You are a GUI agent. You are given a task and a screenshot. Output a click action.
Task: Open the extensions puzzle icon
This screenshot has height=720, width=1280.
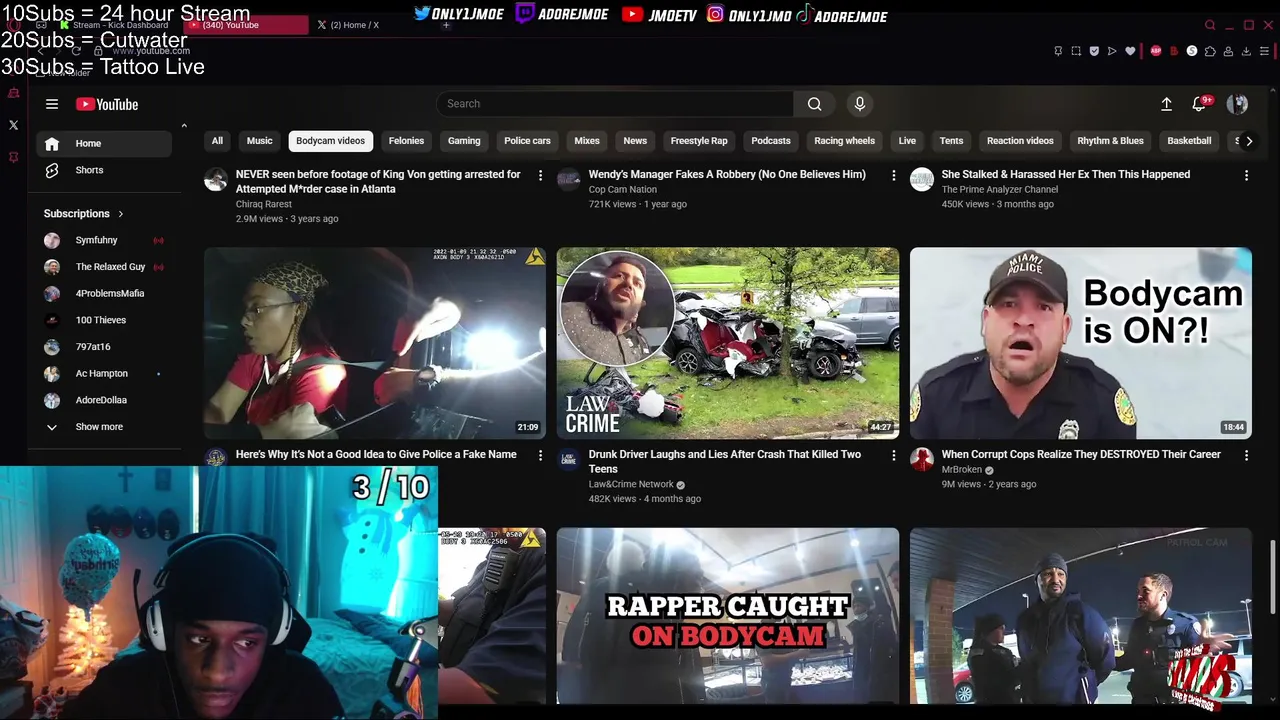tap(1210, 51)
